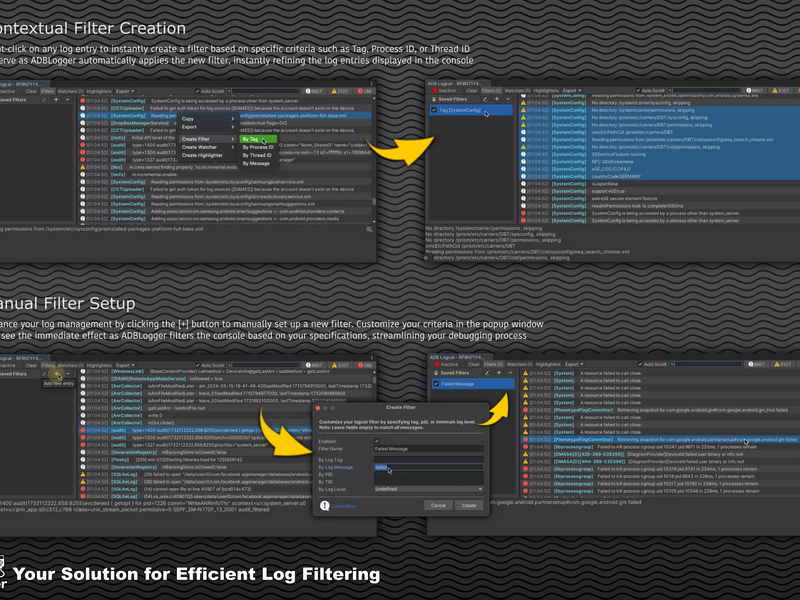Click the minus remove-filter icon in the context-menu window
Image resolution: width=800 pixels, height=600 pixels.
coord(67,100)
